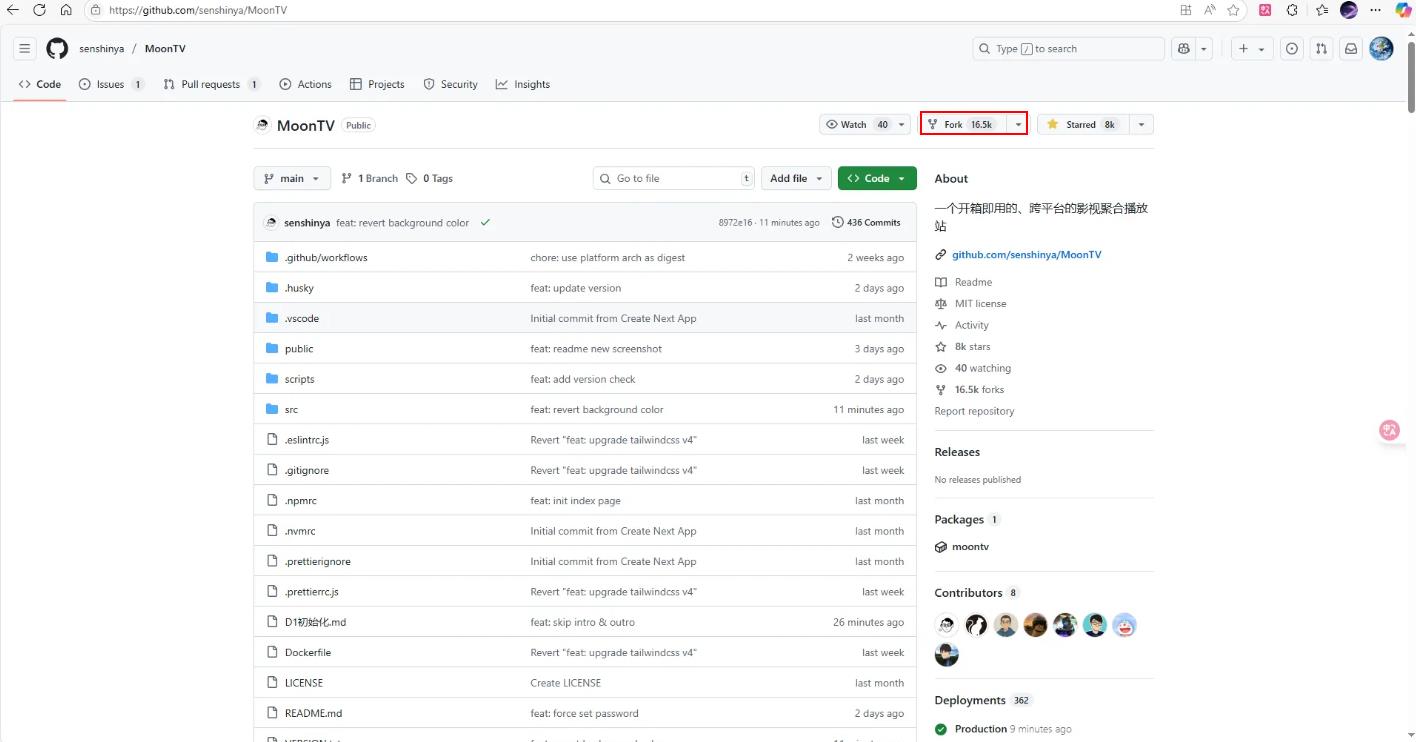The height and width of the screenshot is (742, 1416).
Task: Open the 0 Tags link
Action: pyautogui.click(x=429, y=178)
